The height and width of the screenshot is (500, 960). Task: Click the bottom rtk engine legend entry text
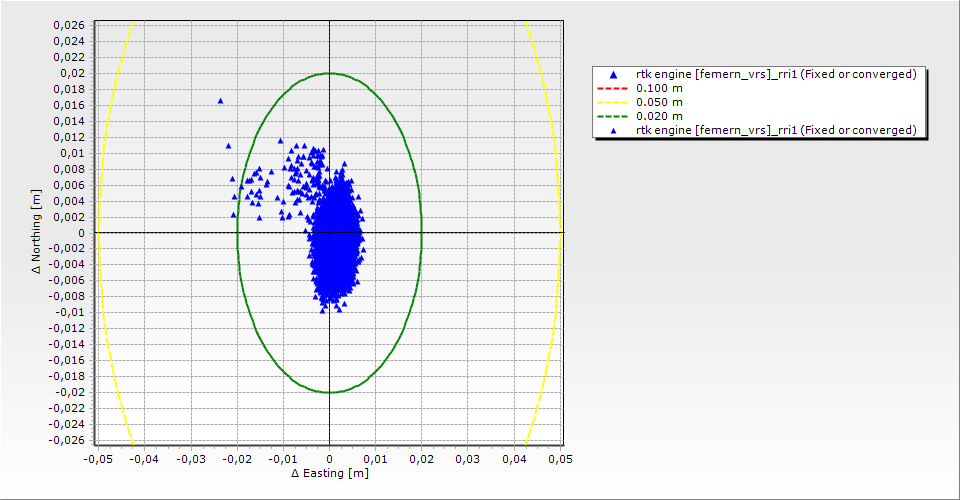(776, 131)
